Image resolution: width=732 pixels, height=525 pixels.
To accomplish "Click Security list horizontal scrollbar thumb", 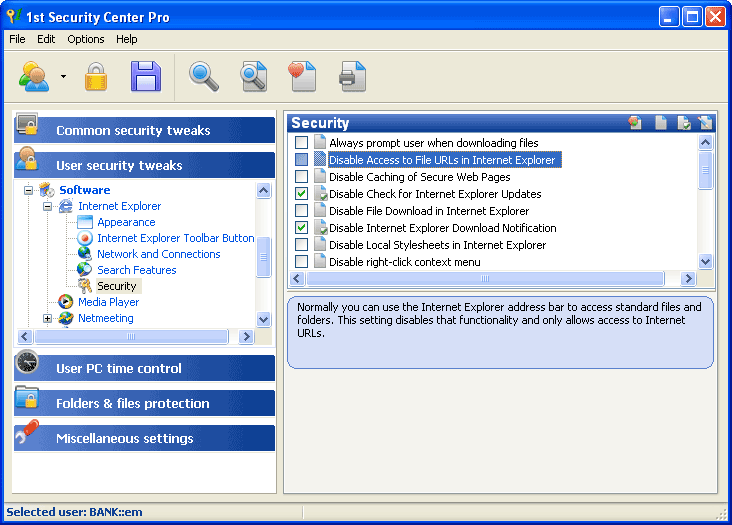I will [485, 279].
